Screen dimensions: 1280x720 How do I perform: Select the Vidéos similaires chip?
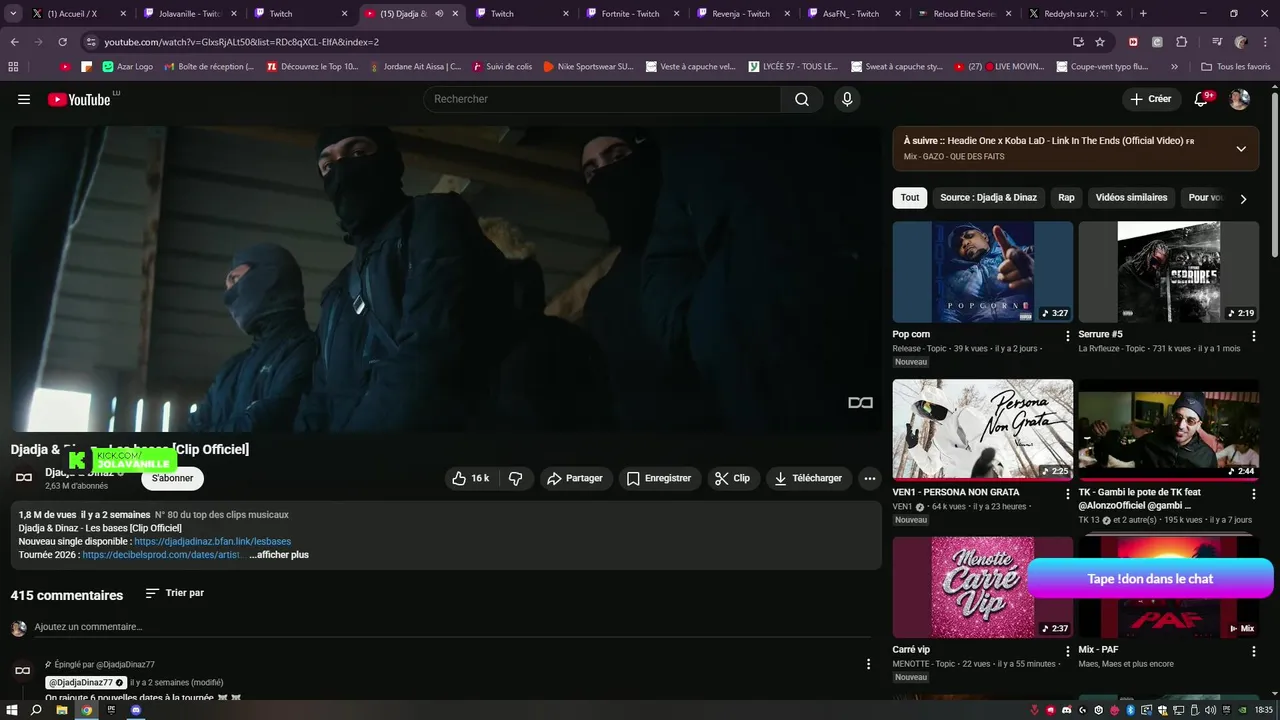pos(1131,198)
